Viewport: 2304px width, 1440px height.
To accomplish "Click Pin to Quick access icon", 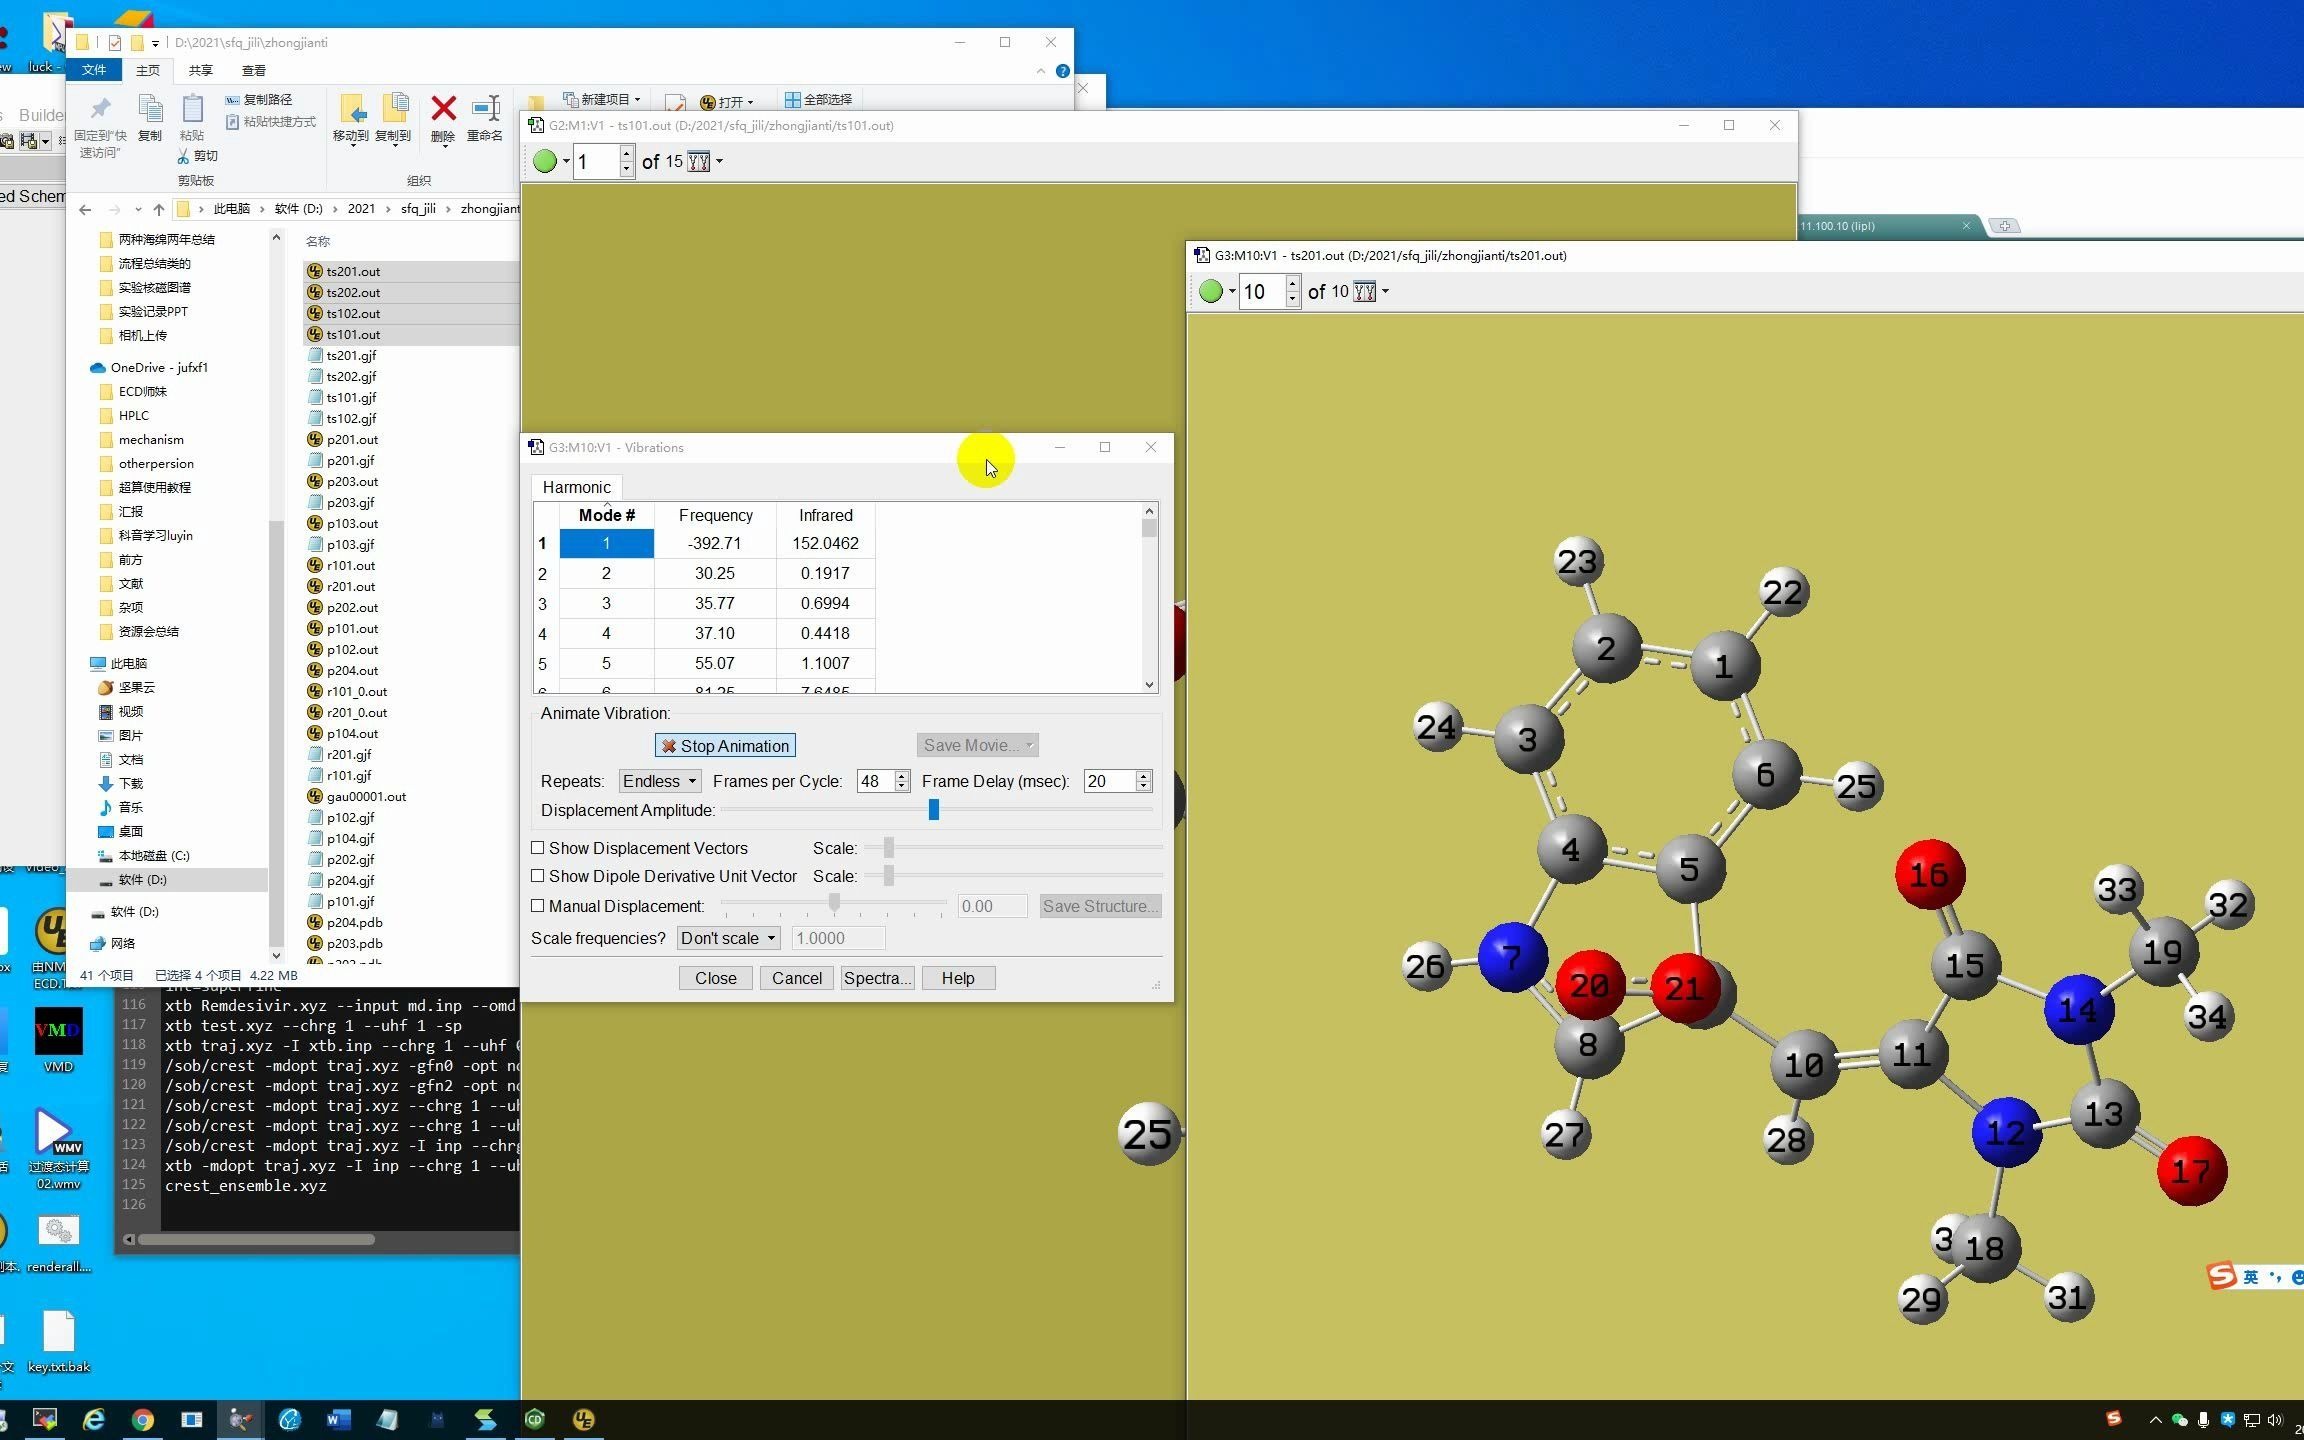I will (x=100, y=108).
